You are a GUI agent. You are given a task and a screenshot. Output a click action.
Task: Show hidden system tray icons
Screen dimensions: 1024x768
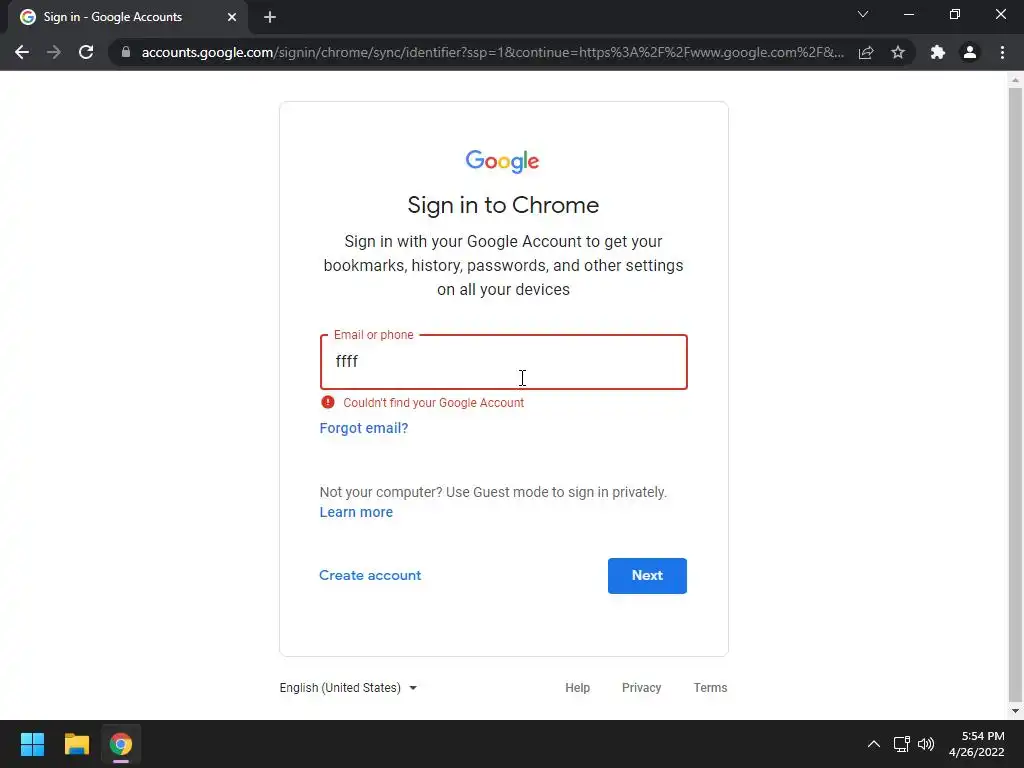pos(874,744)
